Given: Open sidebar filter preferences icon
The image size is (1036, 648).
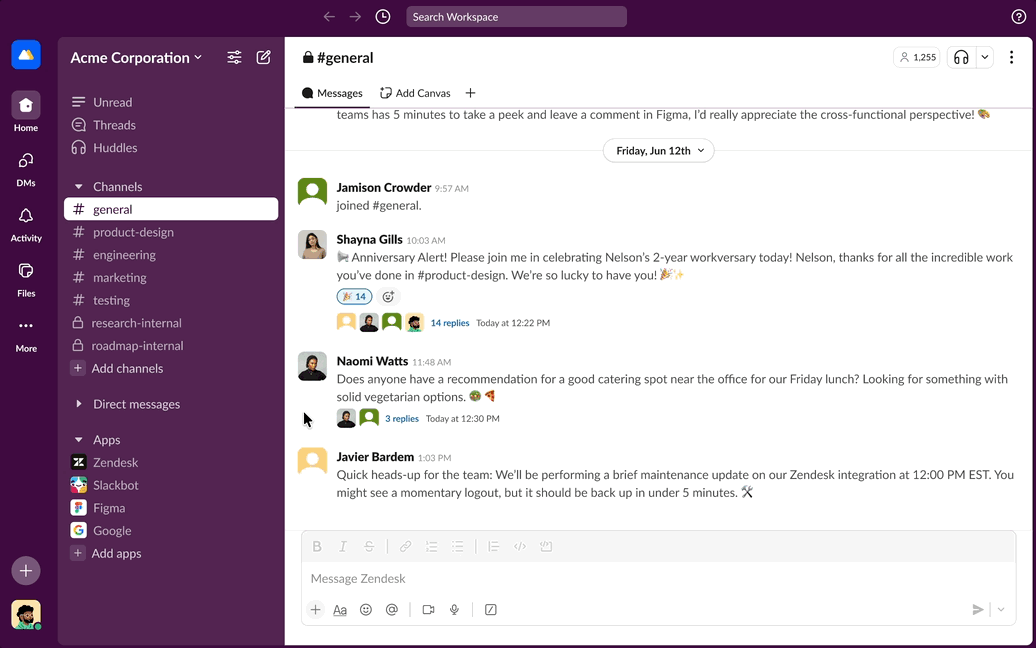Looking at the screenshot, I should point(234,57).
